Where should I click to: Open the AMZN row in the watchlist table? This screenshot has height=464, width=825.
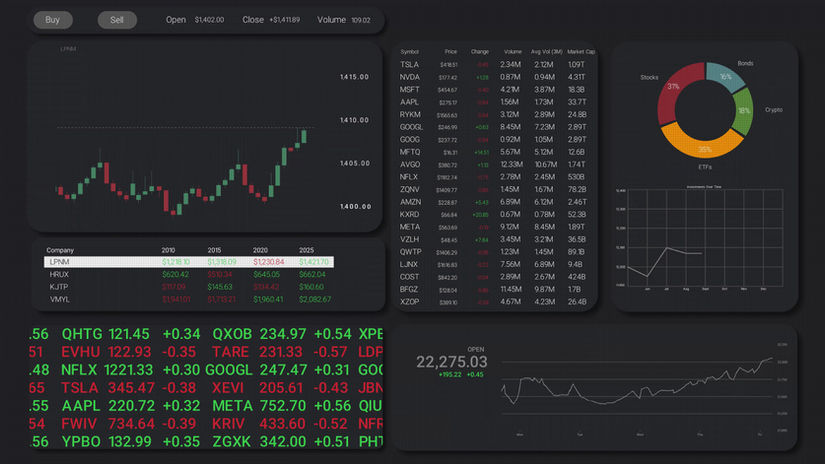coord(495,202)
